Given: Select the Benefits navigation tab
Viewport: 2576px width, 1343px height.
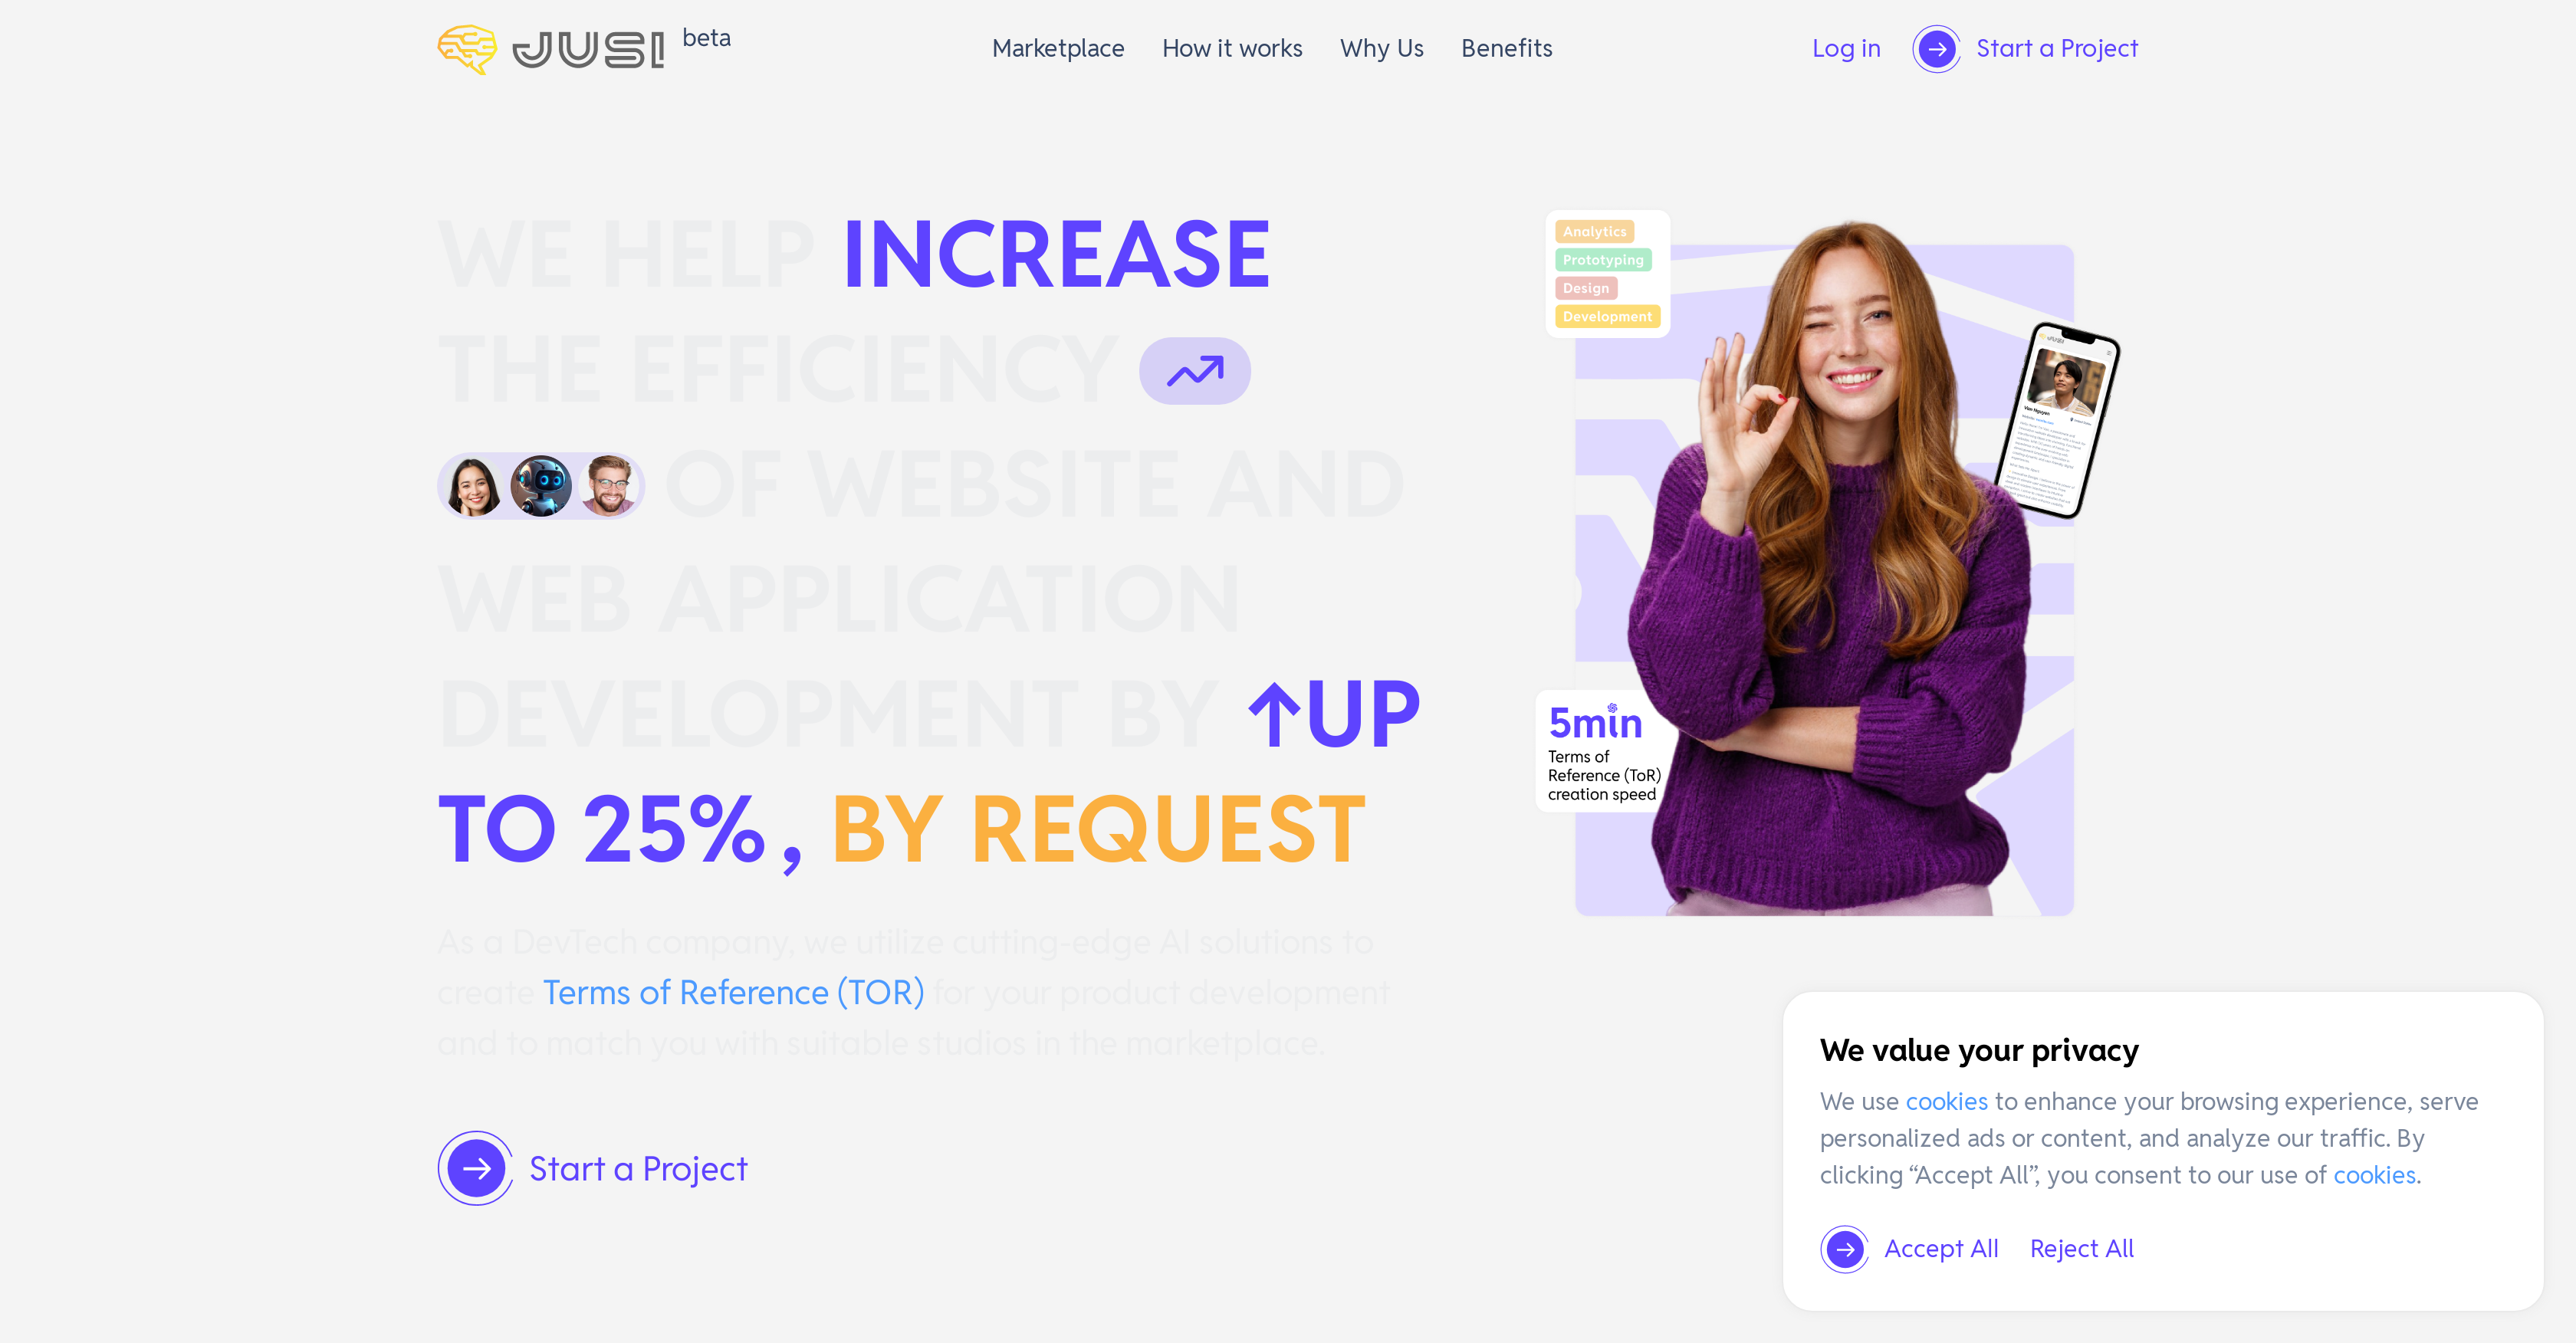Looking at the screenshot, I should pyautogui.click(x=1506, y=48).
